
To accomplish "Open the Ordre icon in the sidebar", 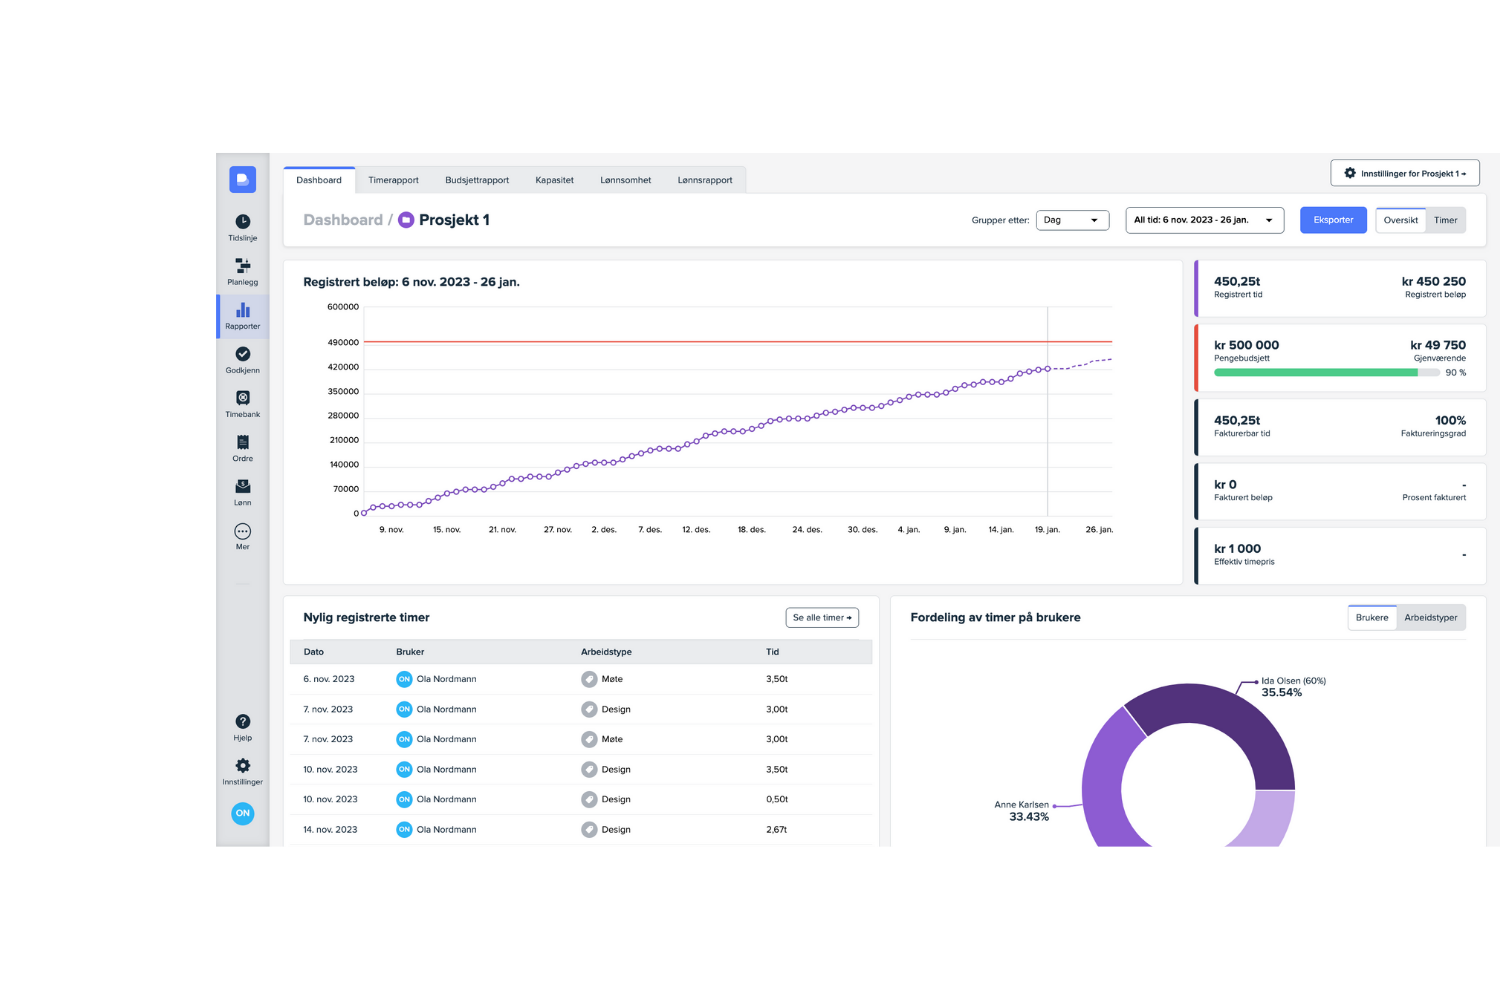I will click(x=242, y=442).
